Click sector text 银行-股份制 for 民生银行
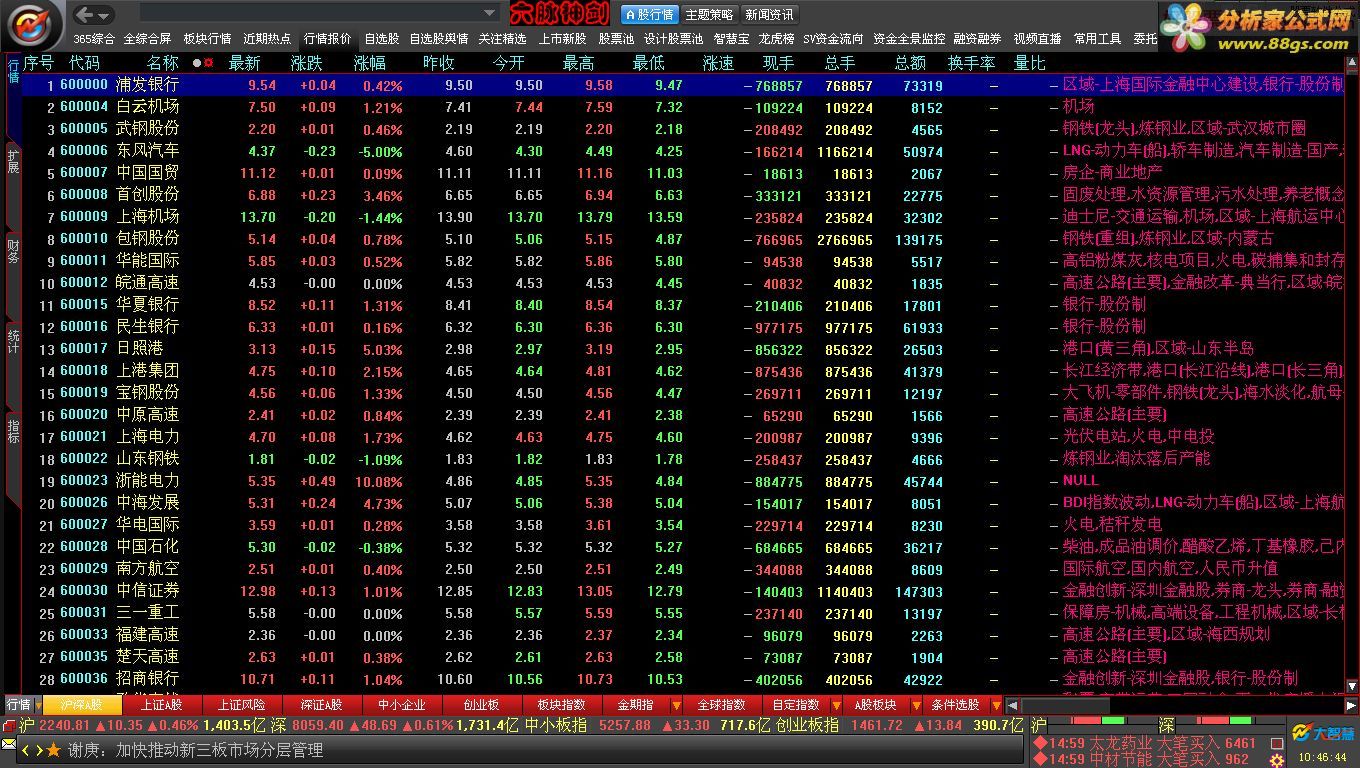This screenshot has height=768, width=1360. pyautogui.click(x=1104, y=326)
